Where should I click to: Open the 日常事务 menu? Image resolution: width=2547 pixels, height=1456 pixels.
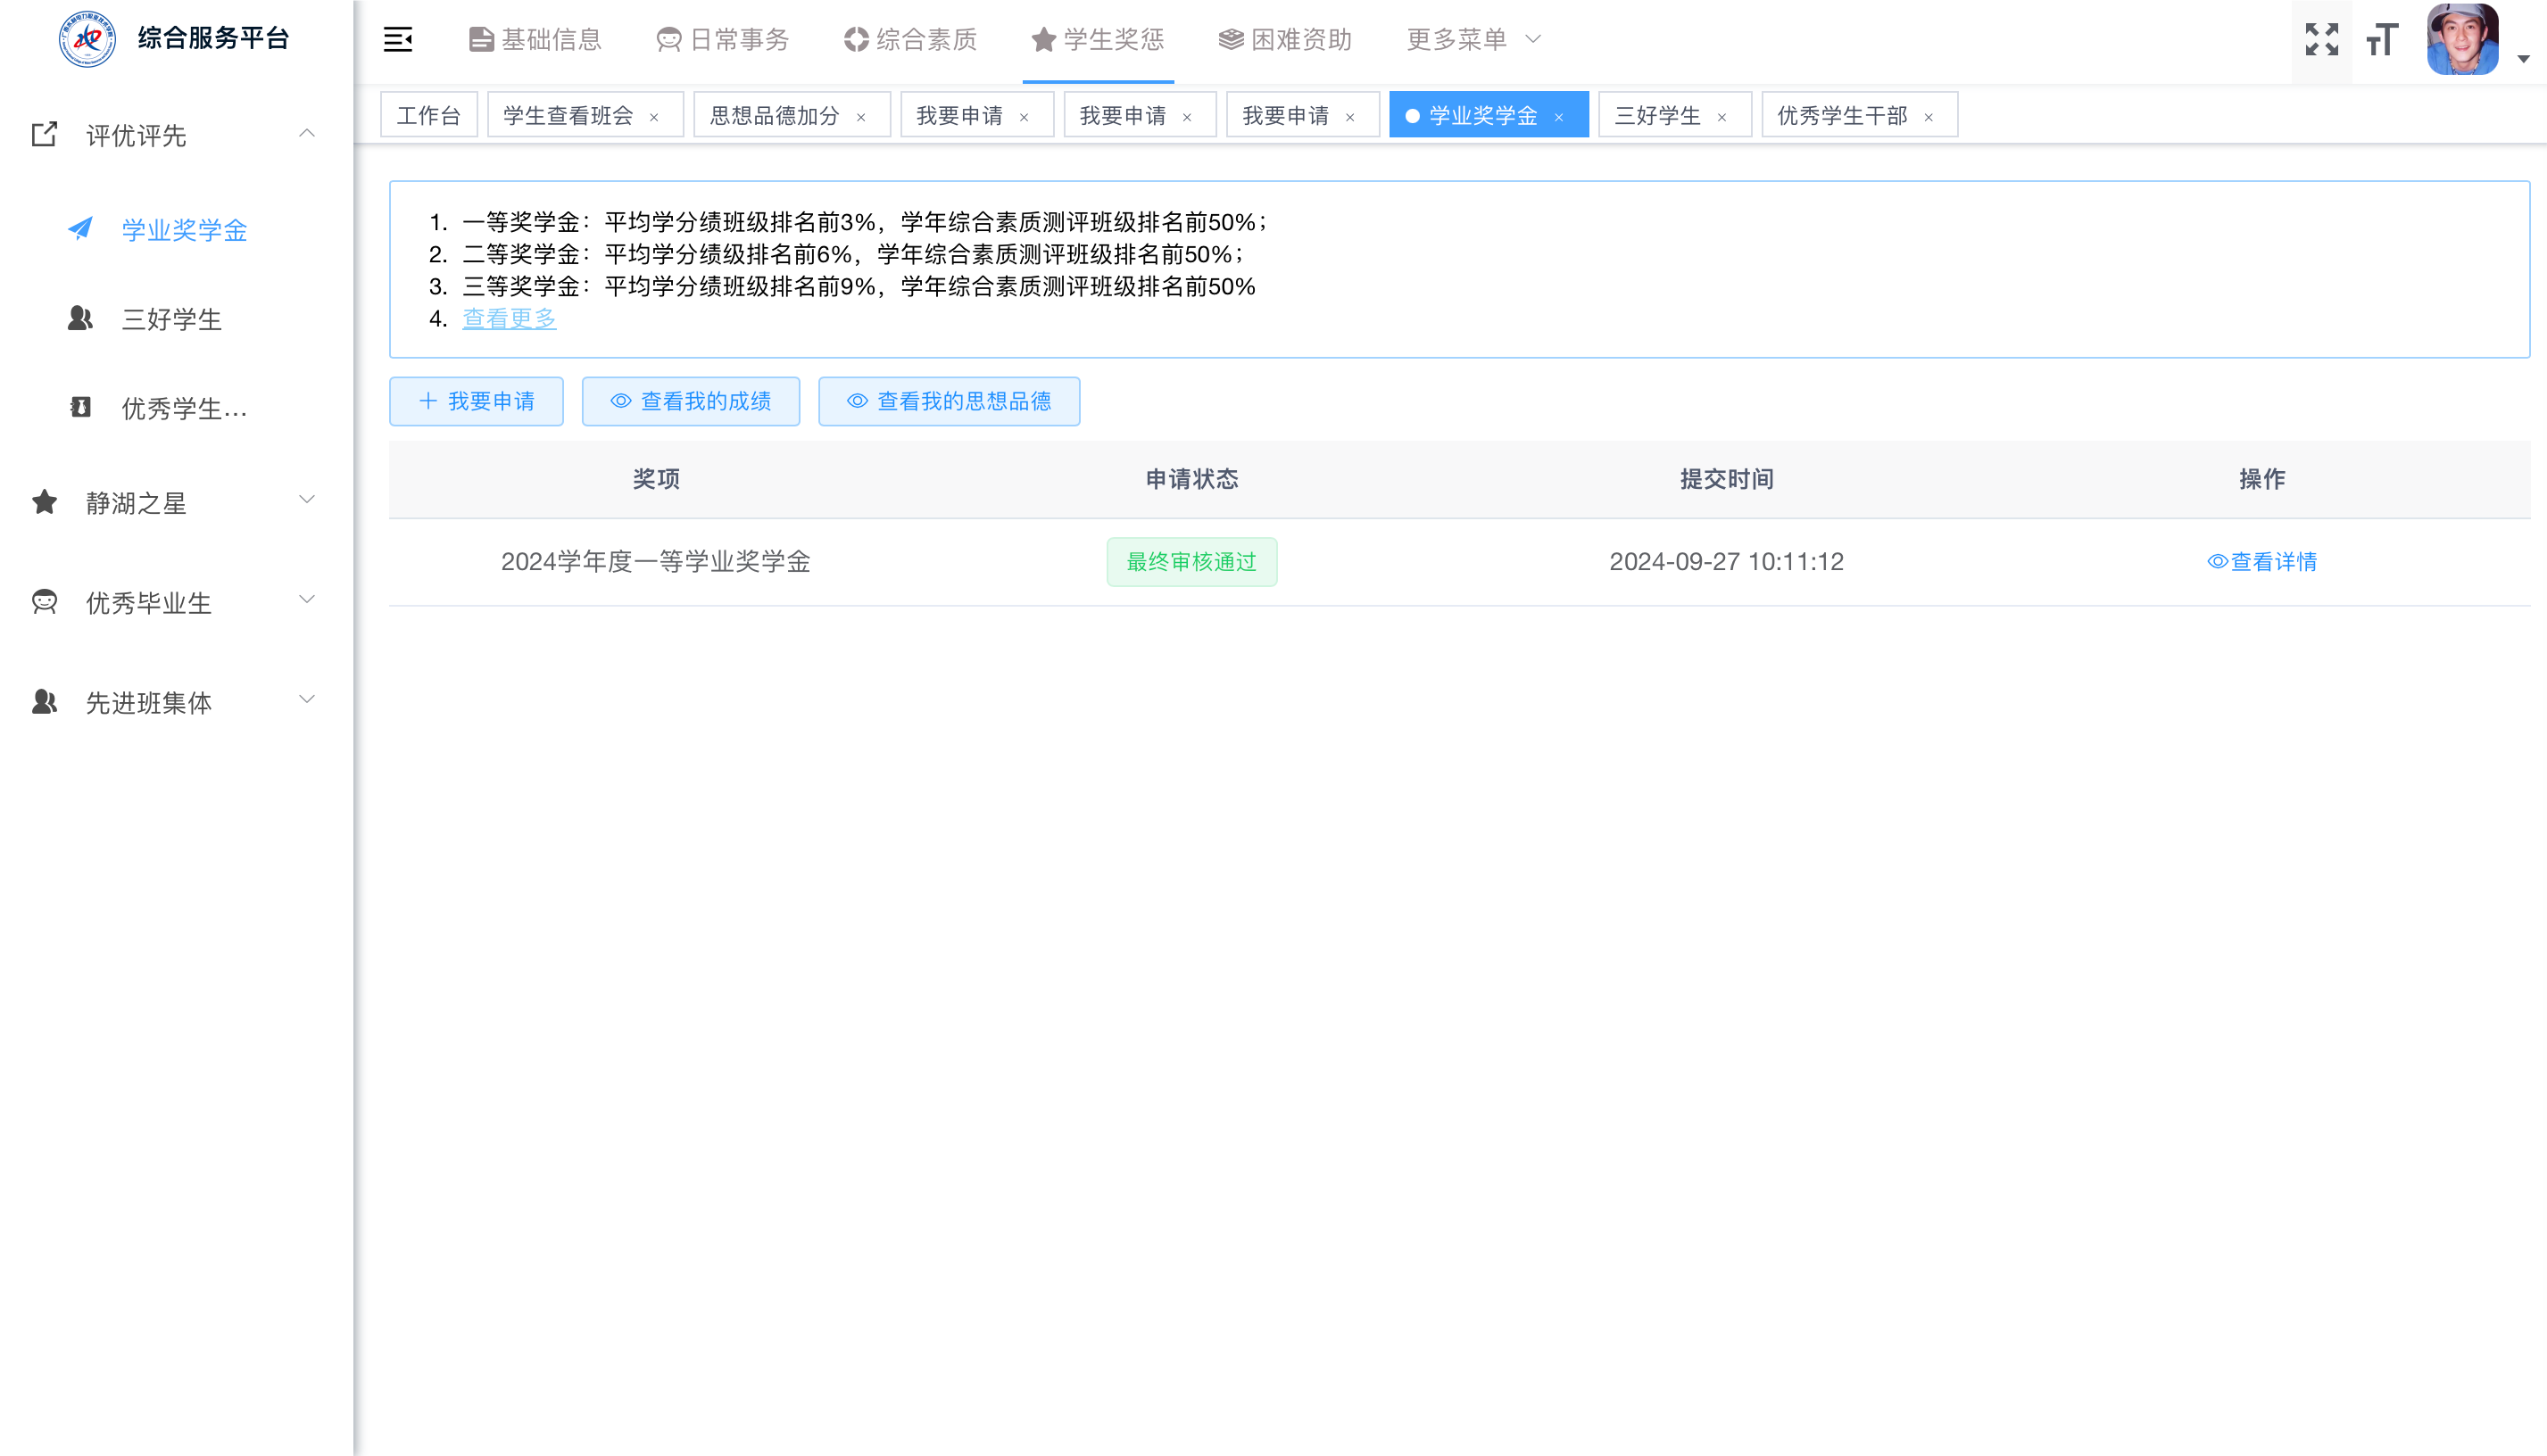pos(723,40)
